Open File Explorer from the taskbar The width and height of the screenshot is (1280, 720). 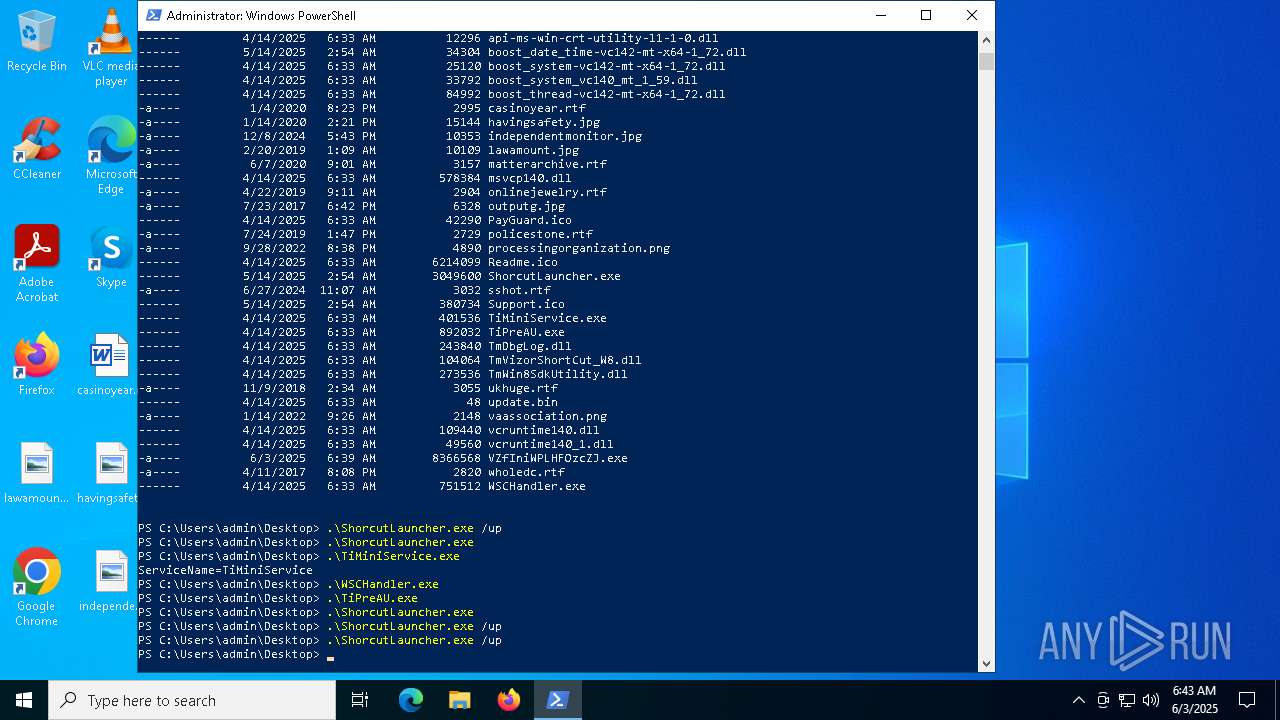[460, 700]
